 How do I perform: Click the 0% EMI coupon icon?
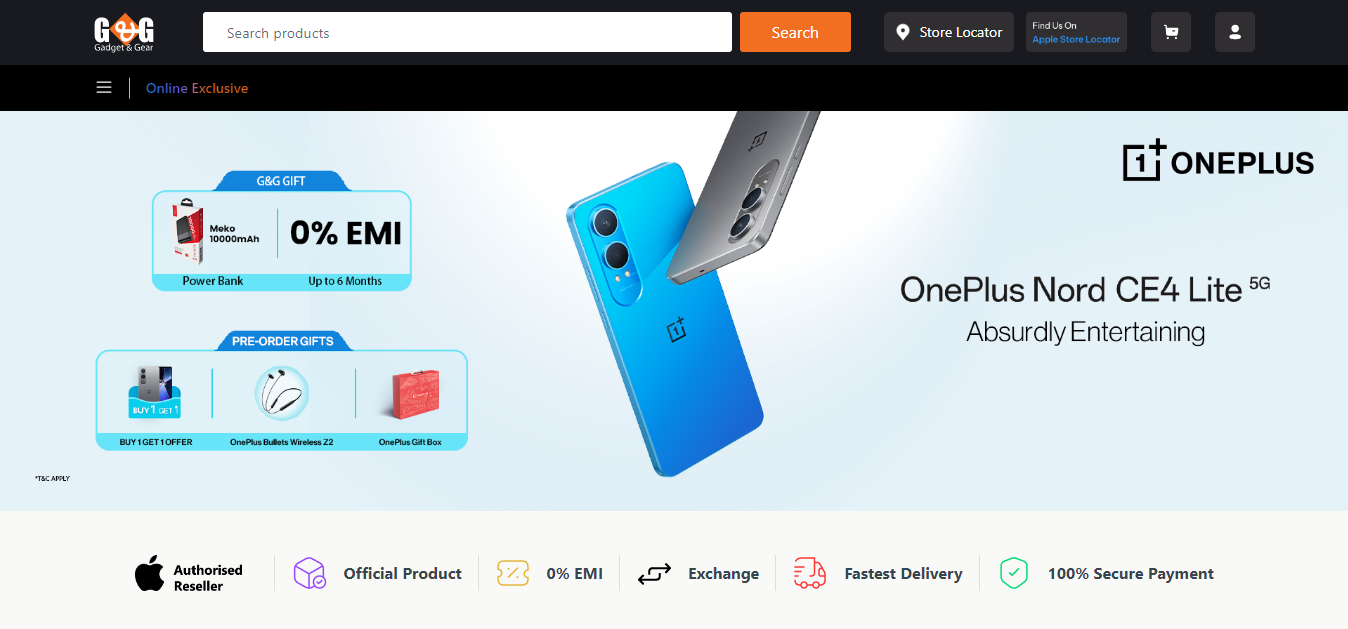pyautogui.click(x=513, y=573)
